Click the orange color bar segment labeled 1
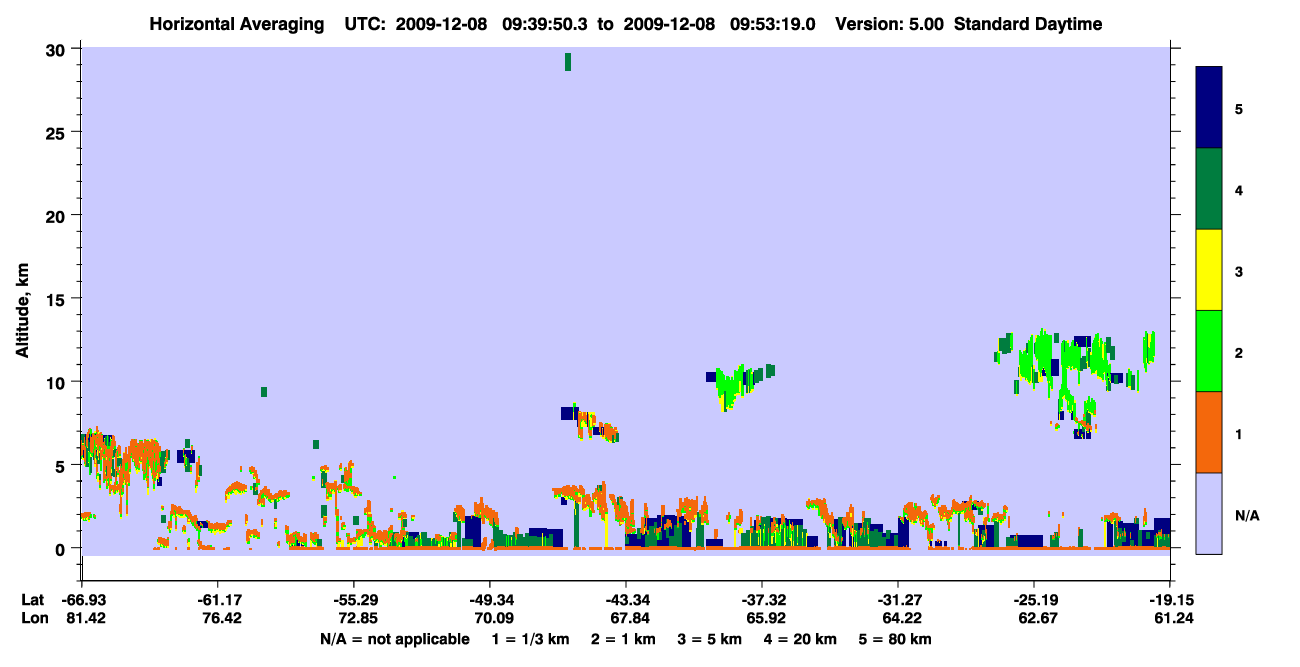Viewport: 1300px width, 667px height. (1209, 432)
